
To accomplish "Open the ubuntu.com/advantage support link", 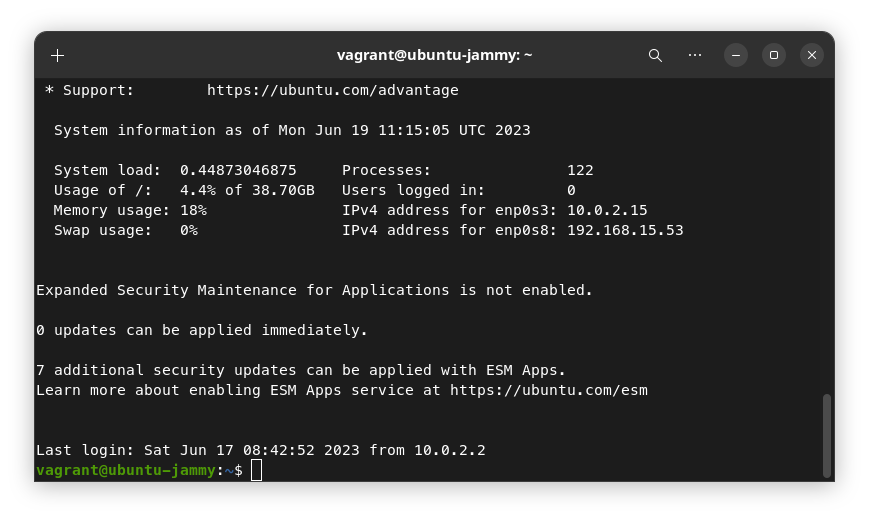I will (332, 90).
